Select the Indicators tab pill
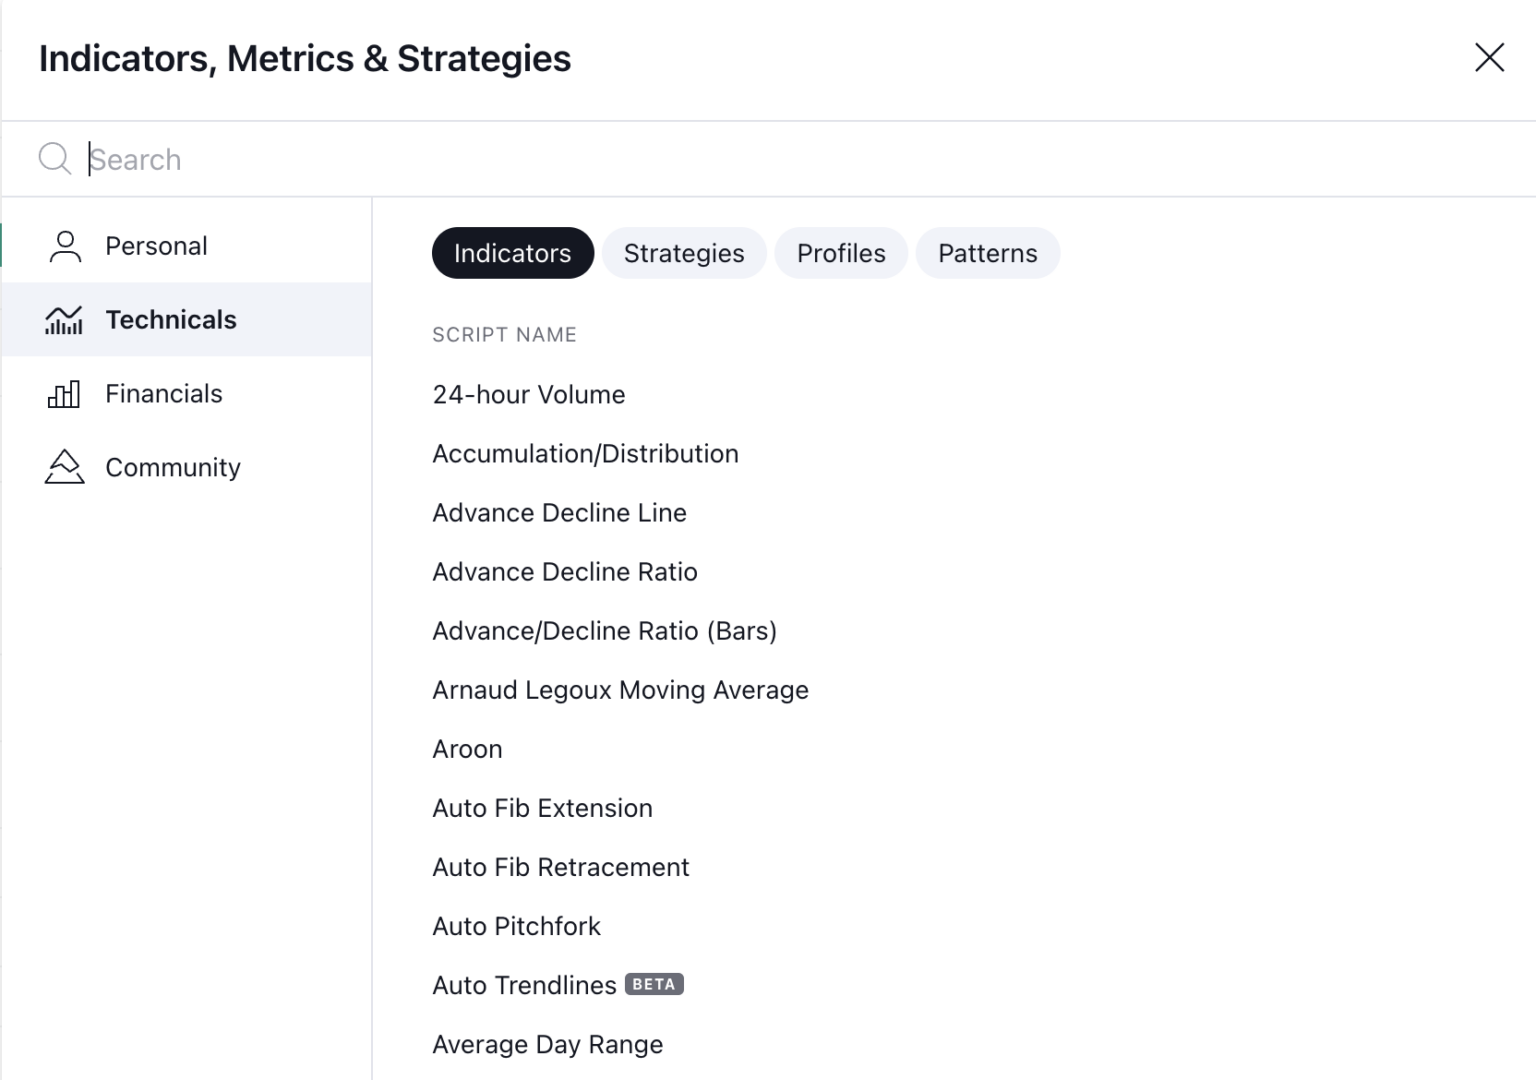Screen dimensions: 1536x1080 (x=512, y=253)
